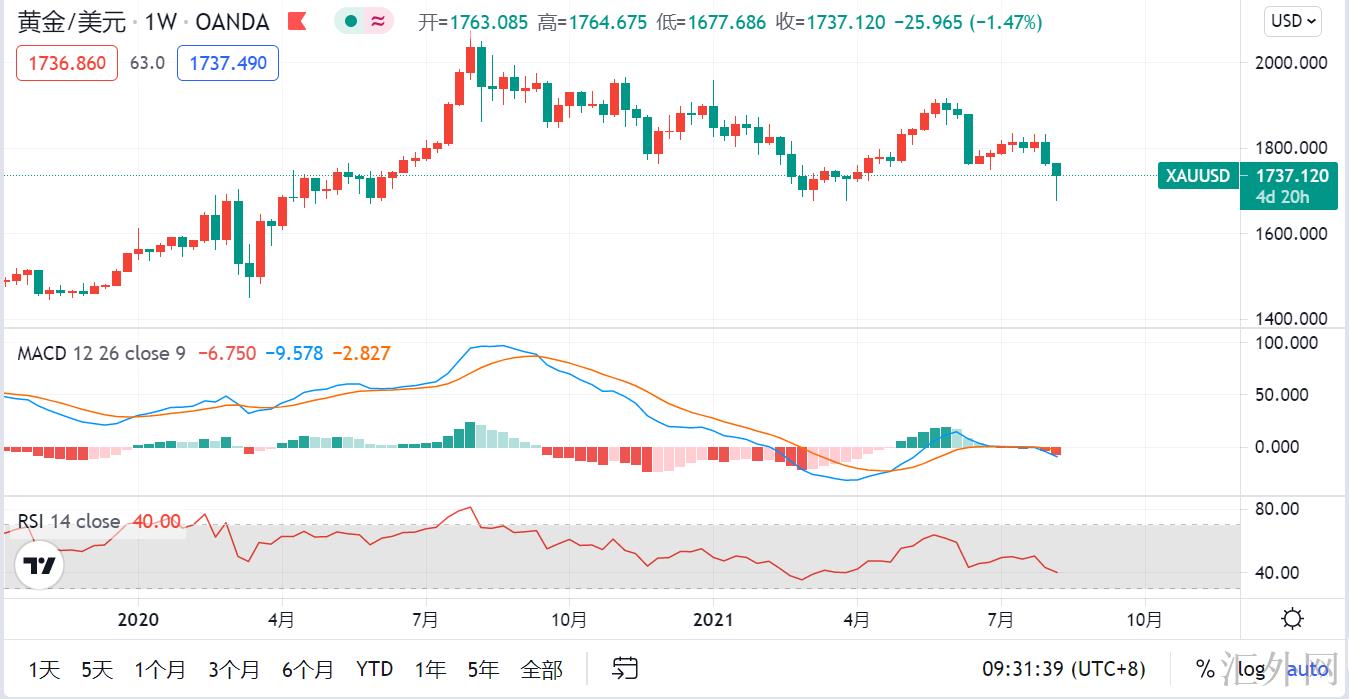1349x699 pixels.
Task: Select the YTD date range
Action: (374, 669)
